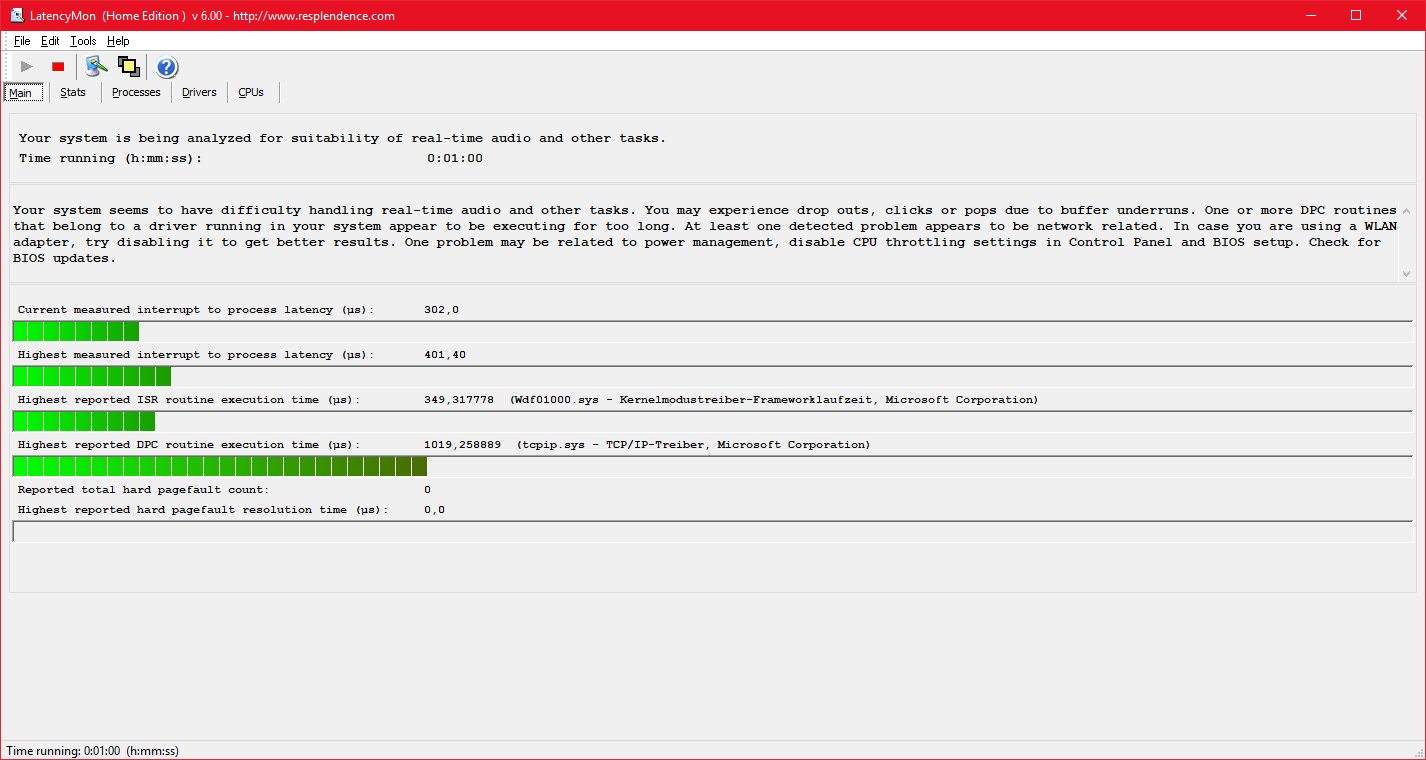Click the computer with pencil toolbar icon

[x=96, y=67]
